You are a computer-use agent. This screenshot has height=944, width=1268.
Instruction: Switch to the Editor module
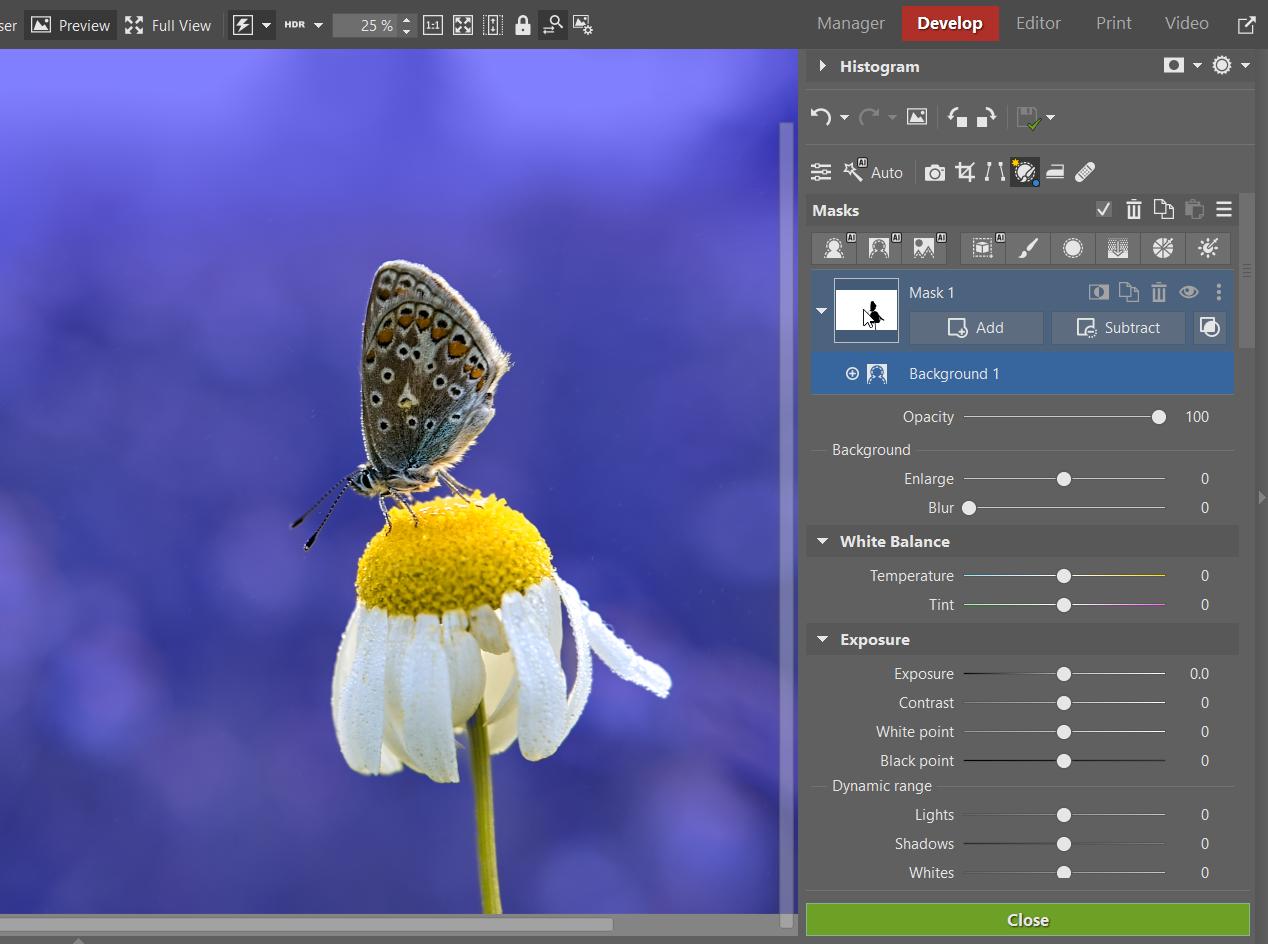pos(1038,23)
